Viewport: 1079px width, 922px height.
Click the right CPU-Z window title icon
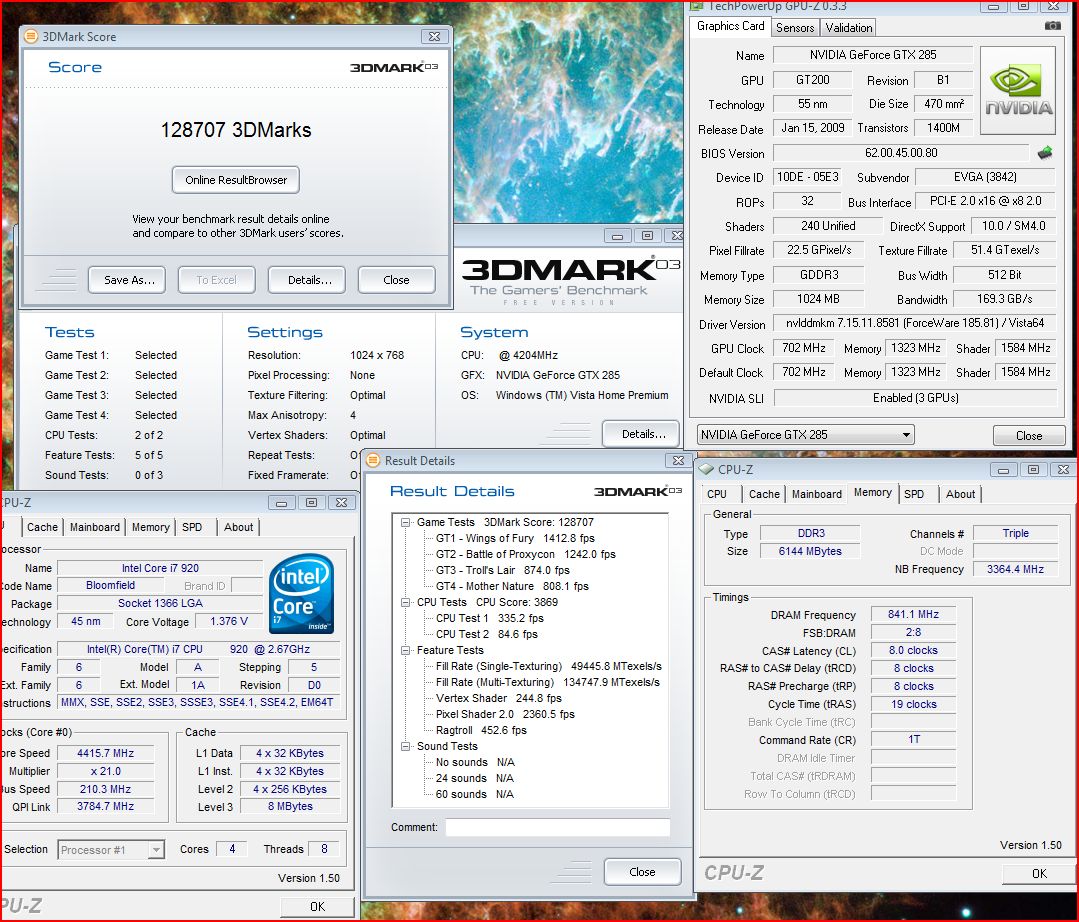(x=706, y=469)
